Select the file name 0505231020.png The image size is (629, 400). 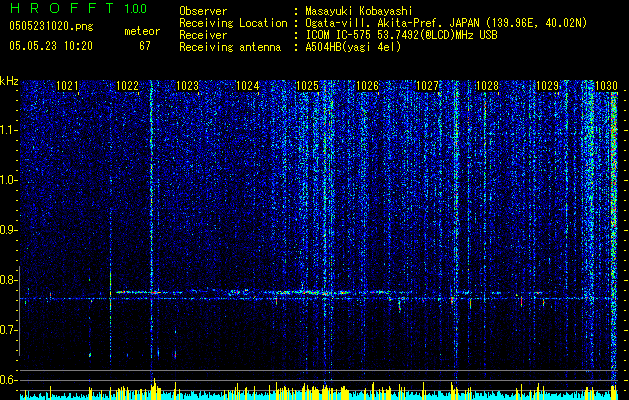[x=51, y=26]
